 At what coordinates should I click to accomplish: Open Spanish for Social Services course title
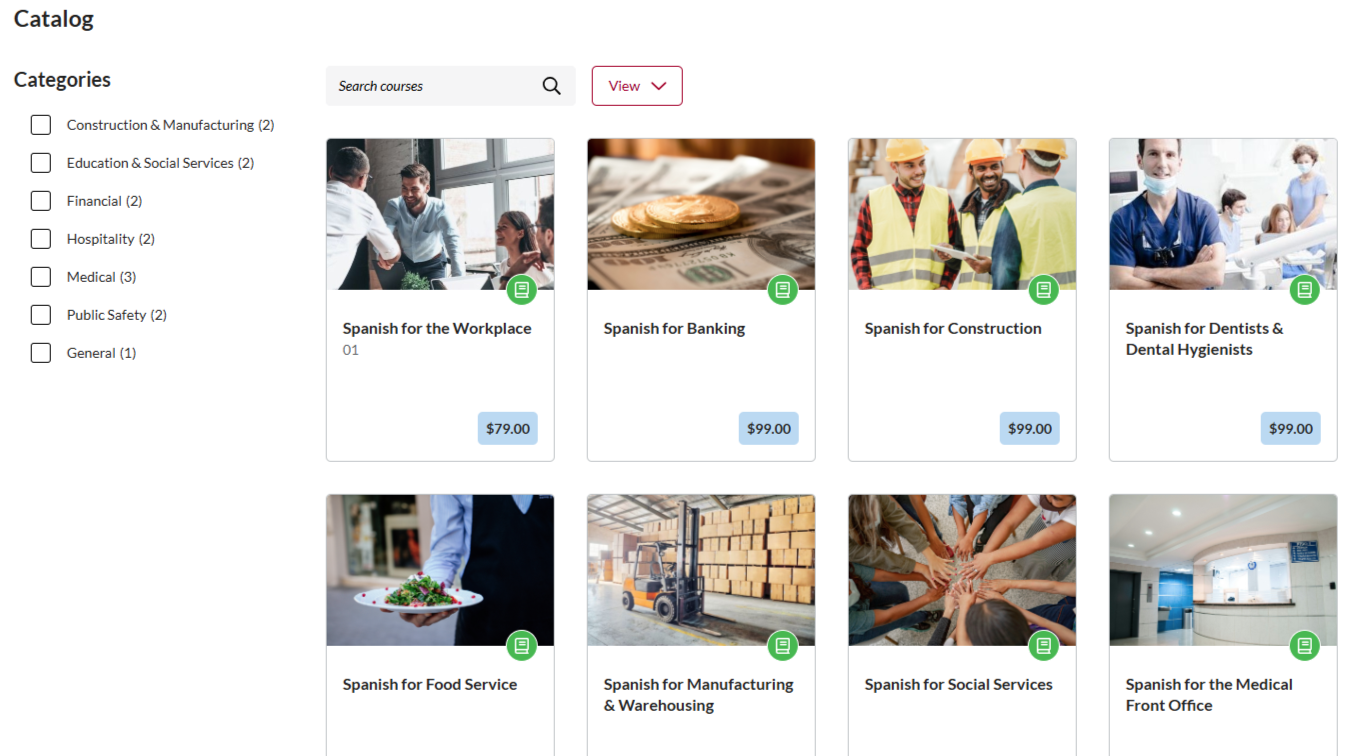(958, 684)
